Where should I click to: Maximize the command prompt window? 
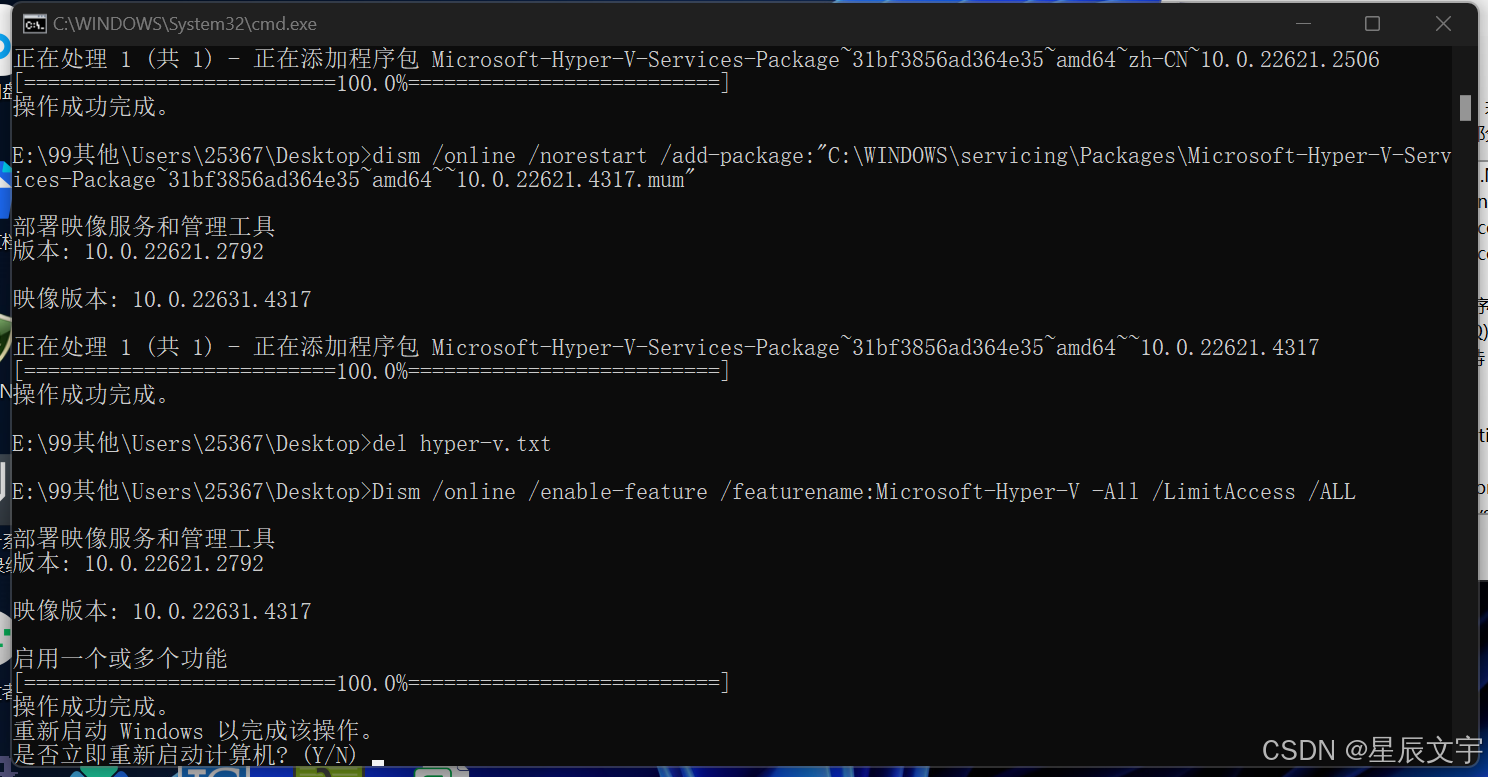1372,23
